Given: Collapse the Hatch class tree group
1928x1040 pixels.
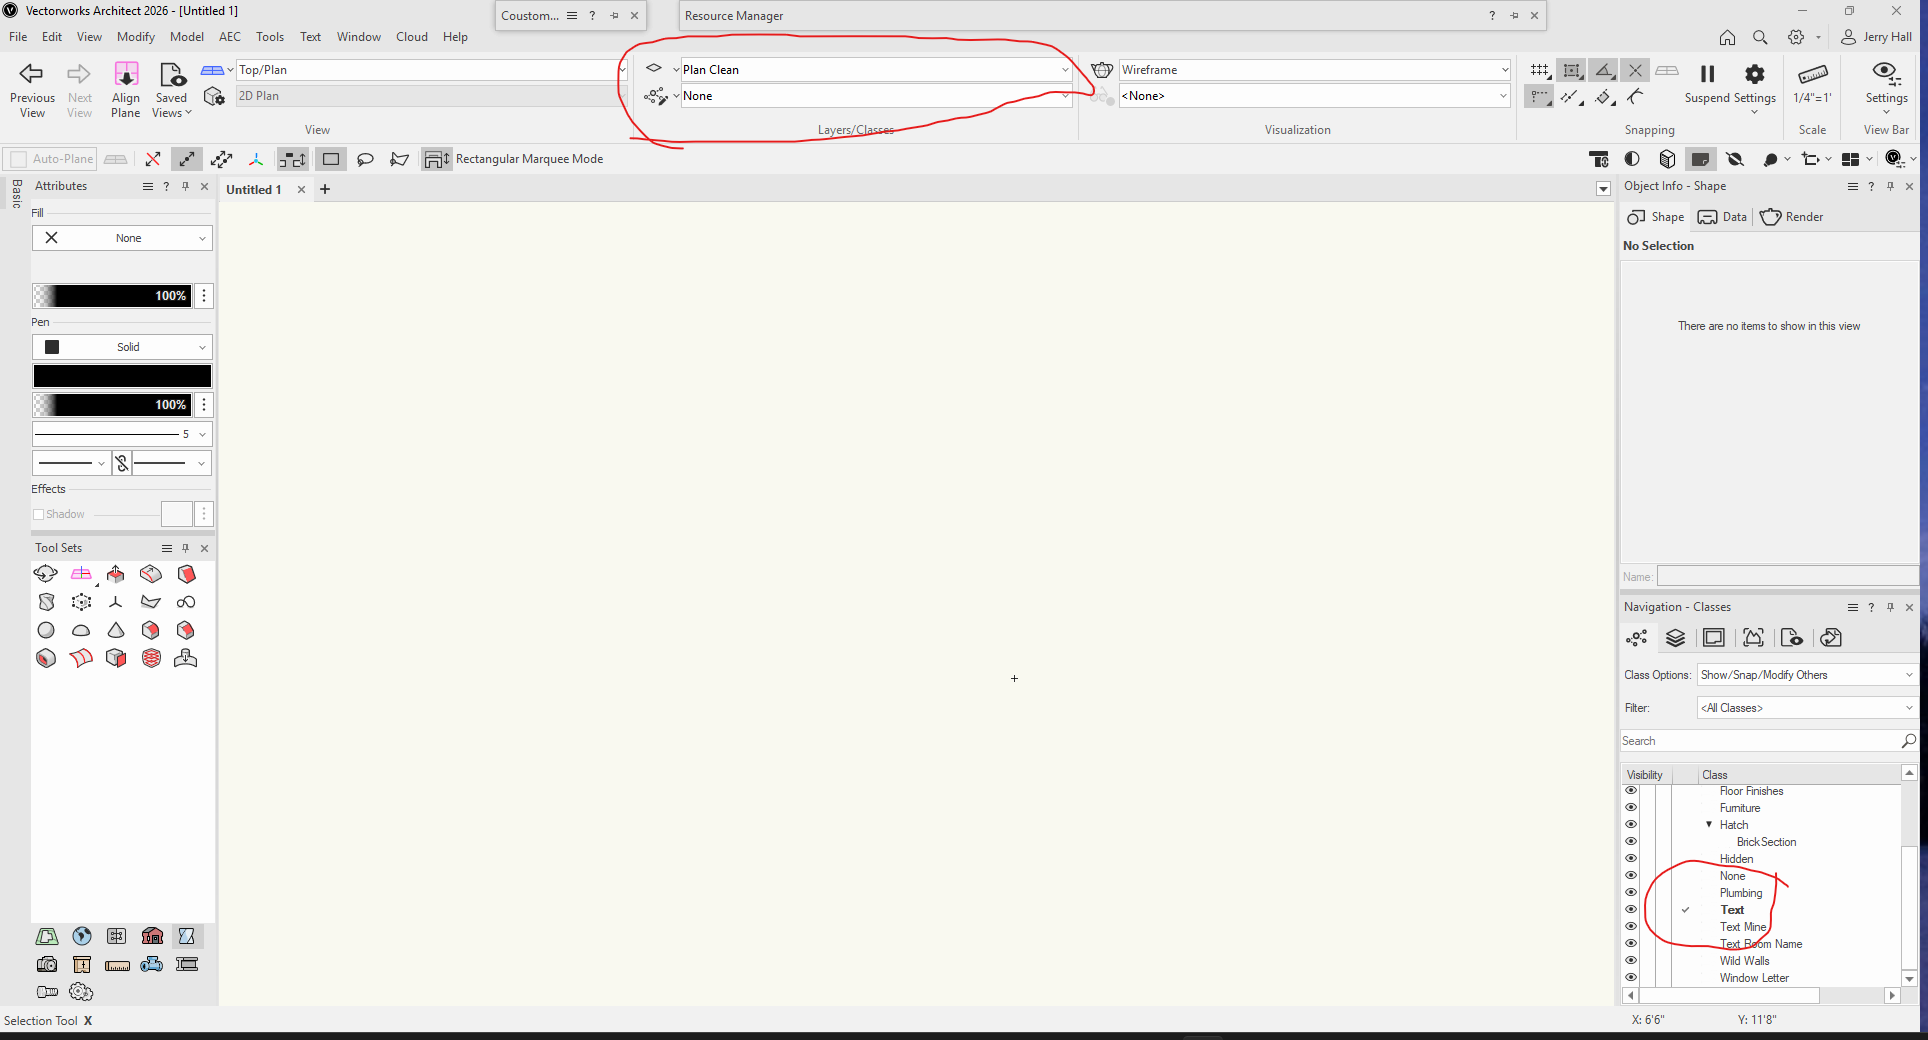Looking at the screenshot, I should tap(1709, 825).
